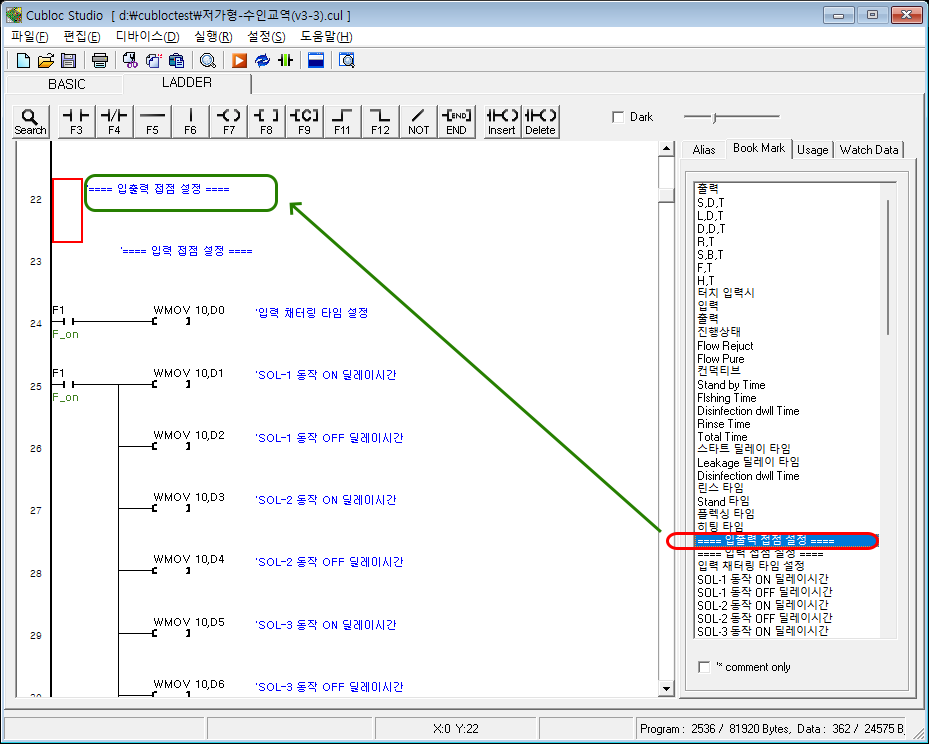Select 'Flow Rejuct' bookmark in the list

click(x=725, y=346)
